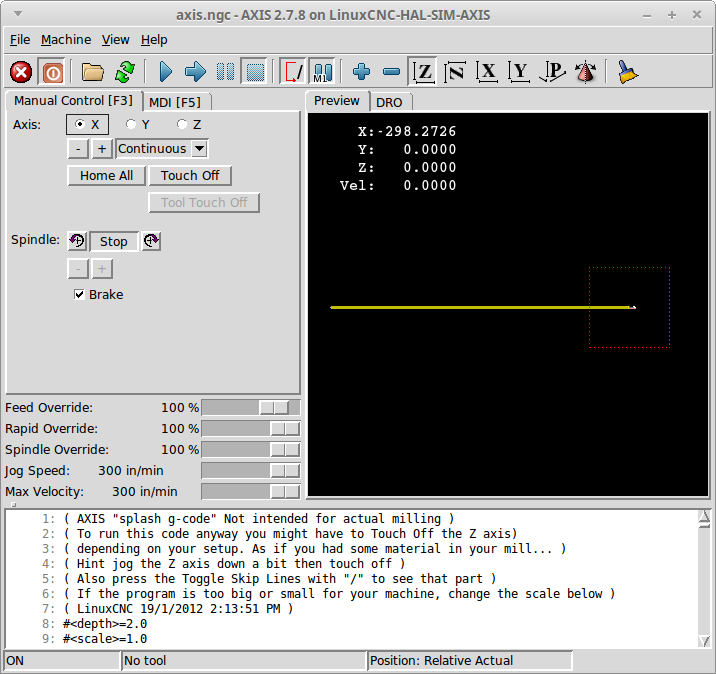The height and width of the screenshot is (674, 716).
Task: Select the Z top-down view icon
Action: [423, 72]
